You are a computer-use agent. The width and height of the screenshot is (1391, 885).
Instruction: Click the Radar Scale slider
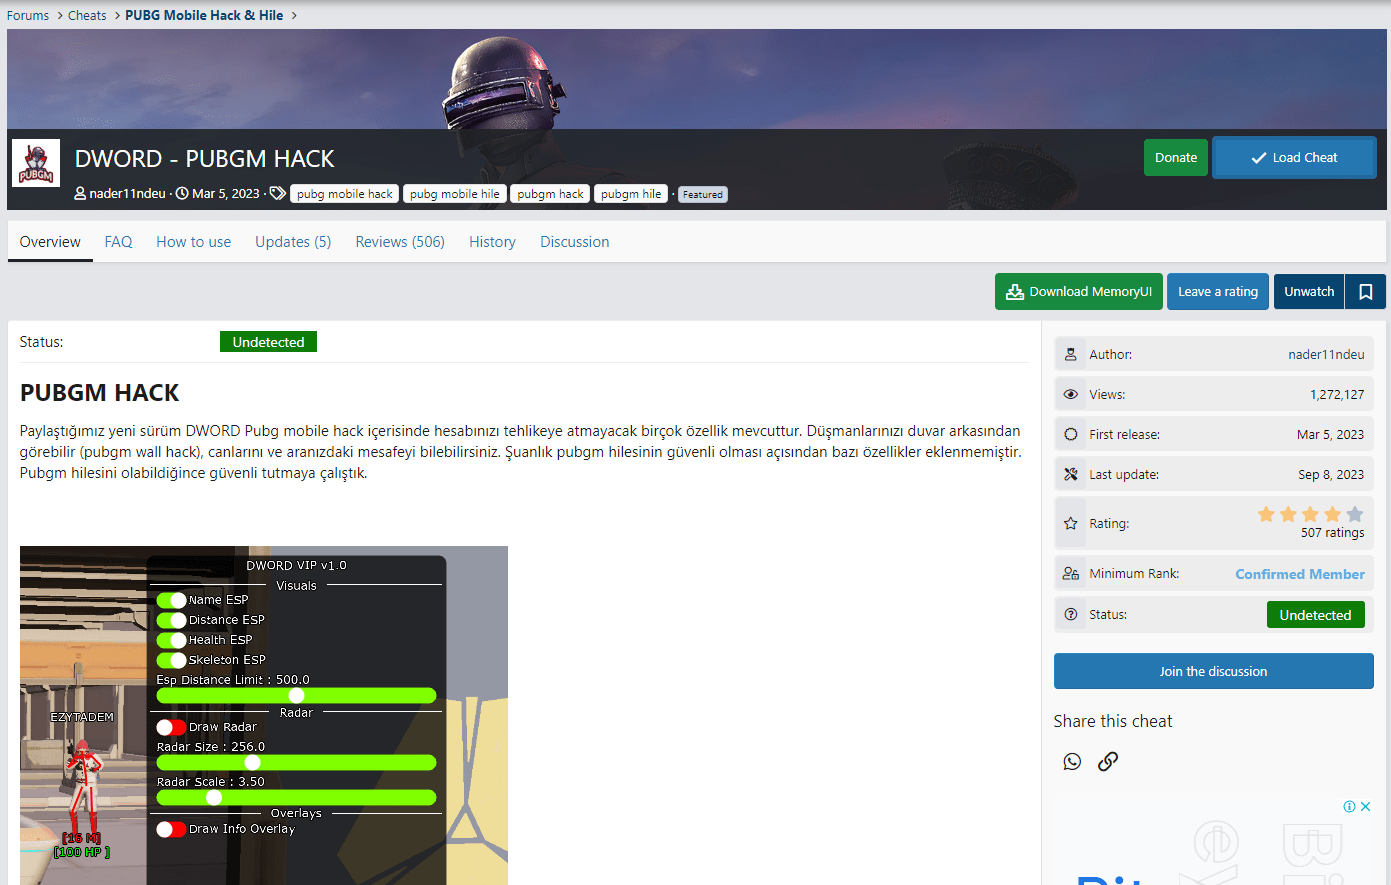tap(297, 797)
